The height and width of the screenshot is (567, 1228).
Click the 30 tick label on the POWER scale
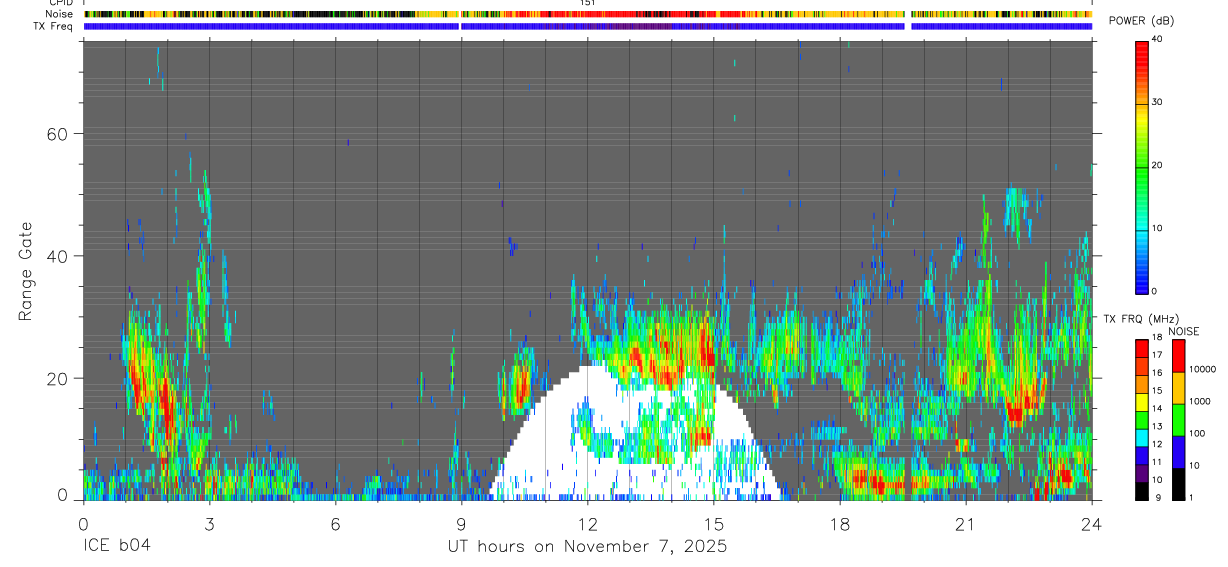click(x=1157, y=102)
